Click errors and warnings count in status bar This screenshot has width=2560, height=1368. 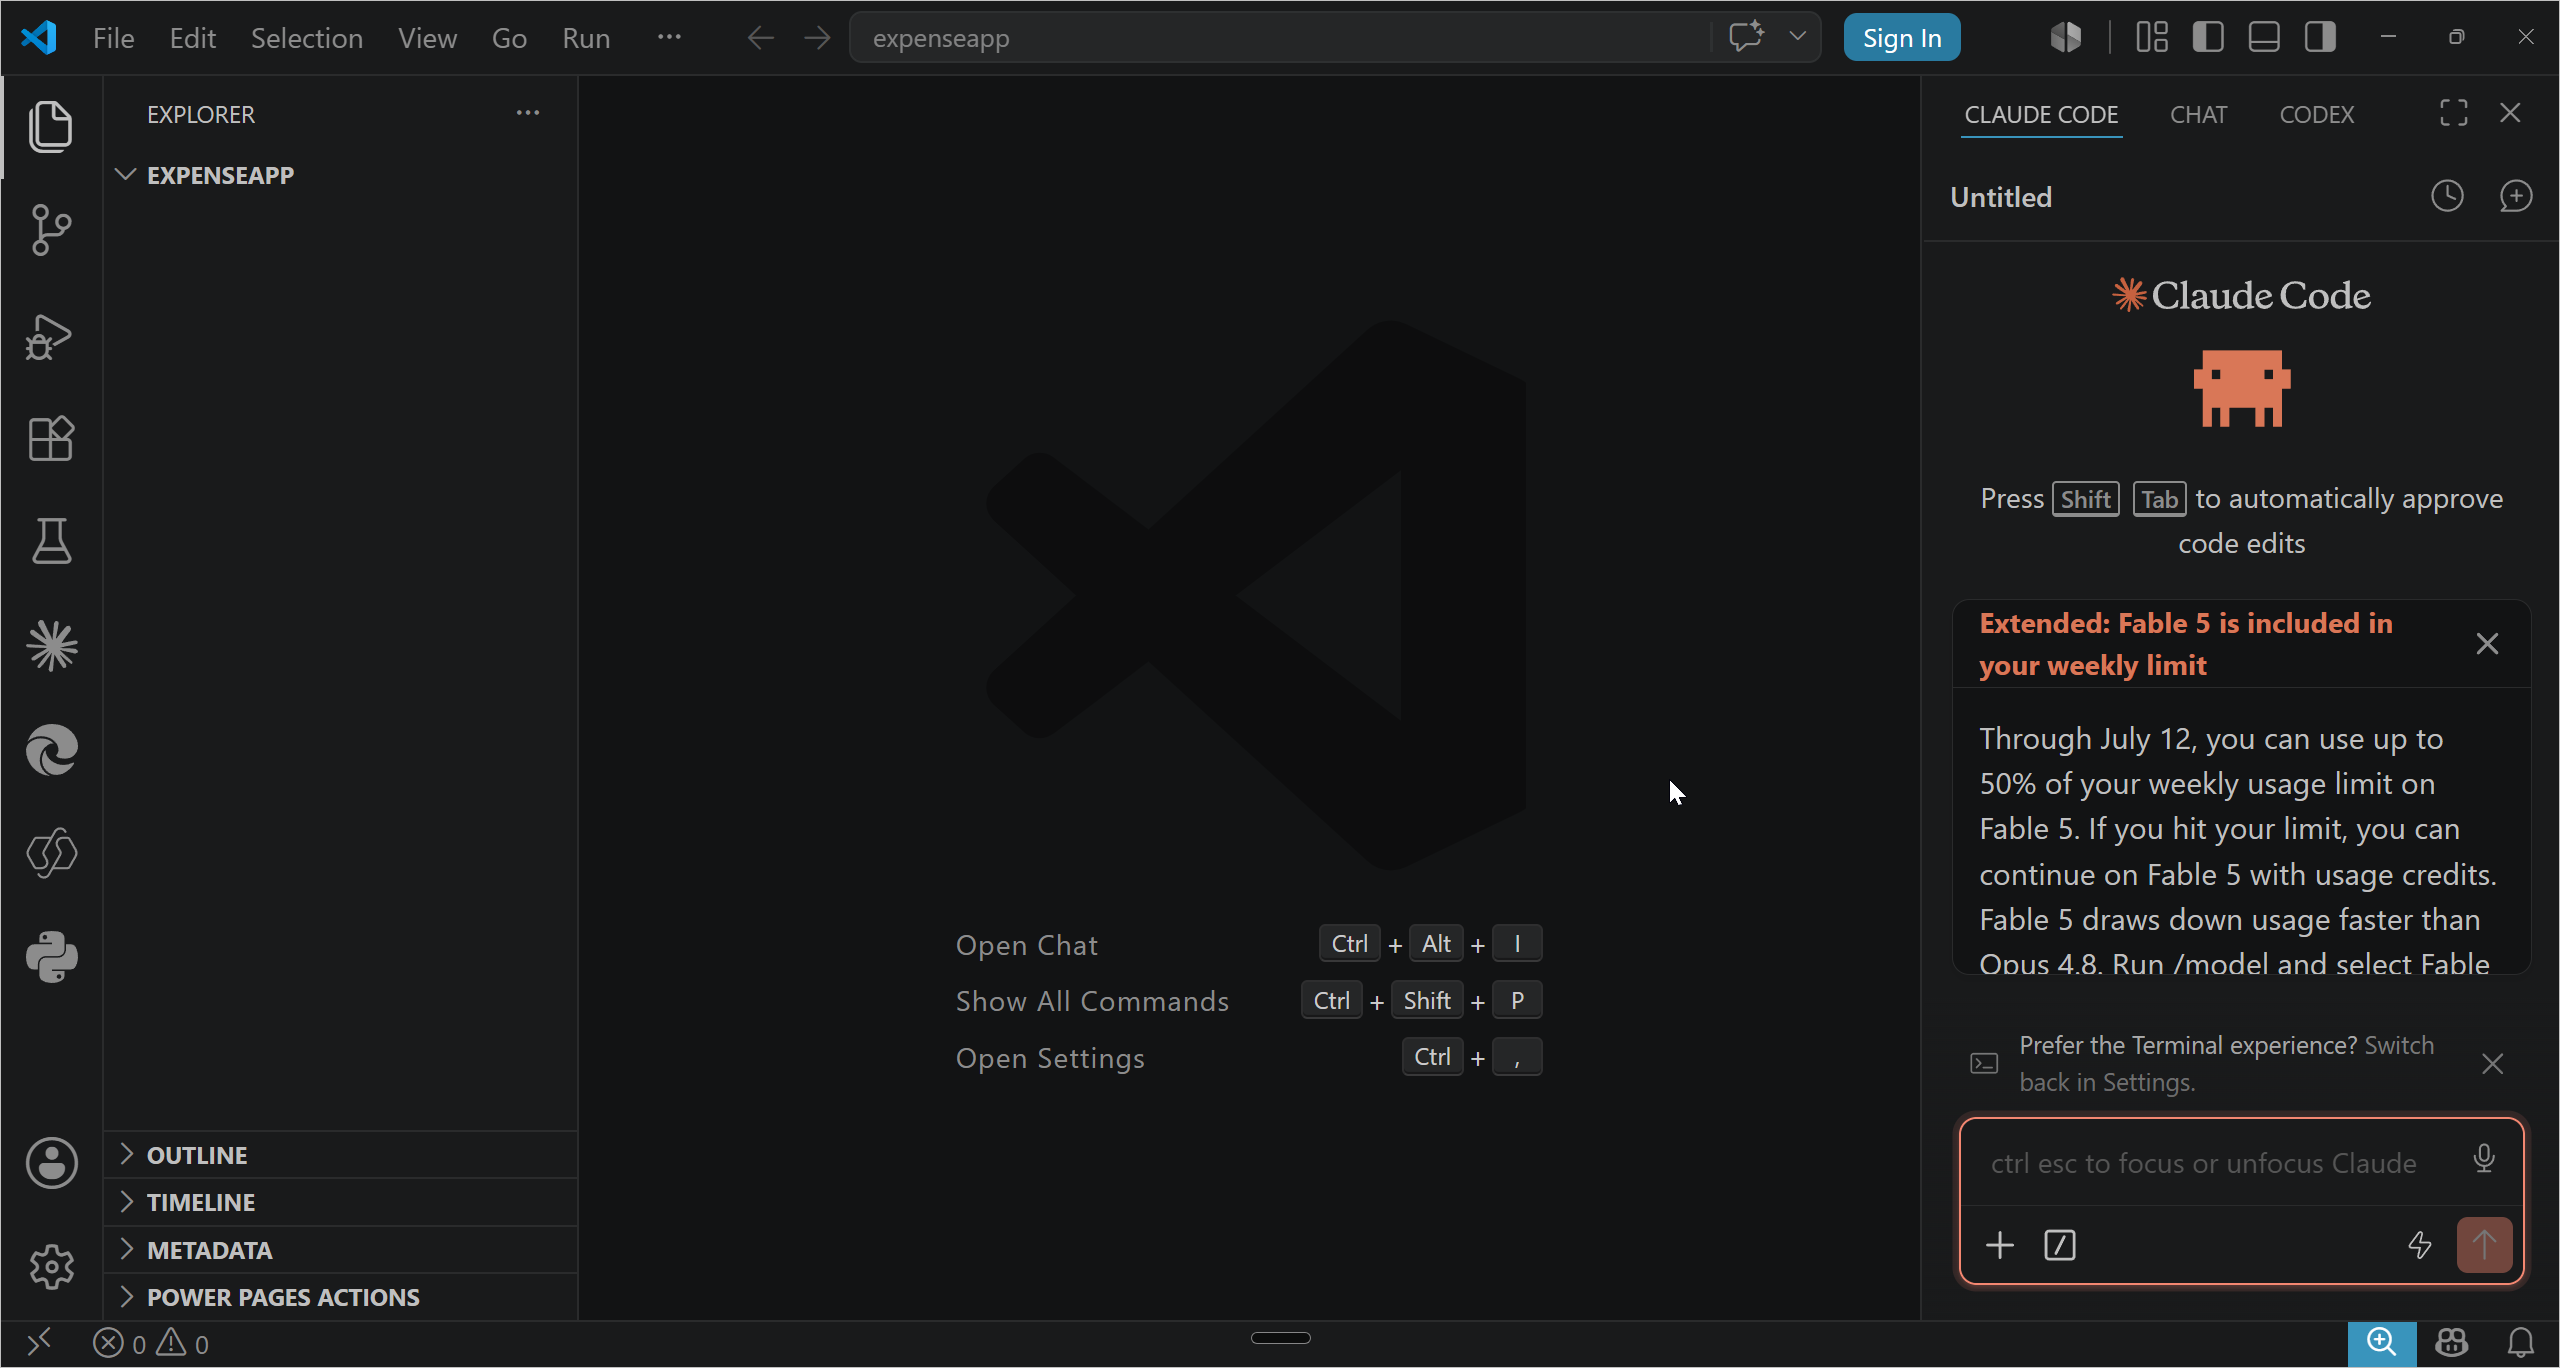pos(151,1343)
